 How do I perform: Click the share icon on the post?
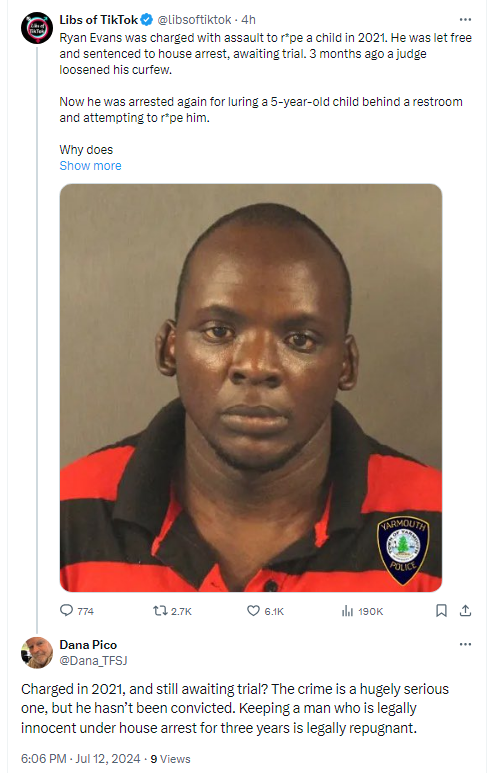tap(465, 611)
